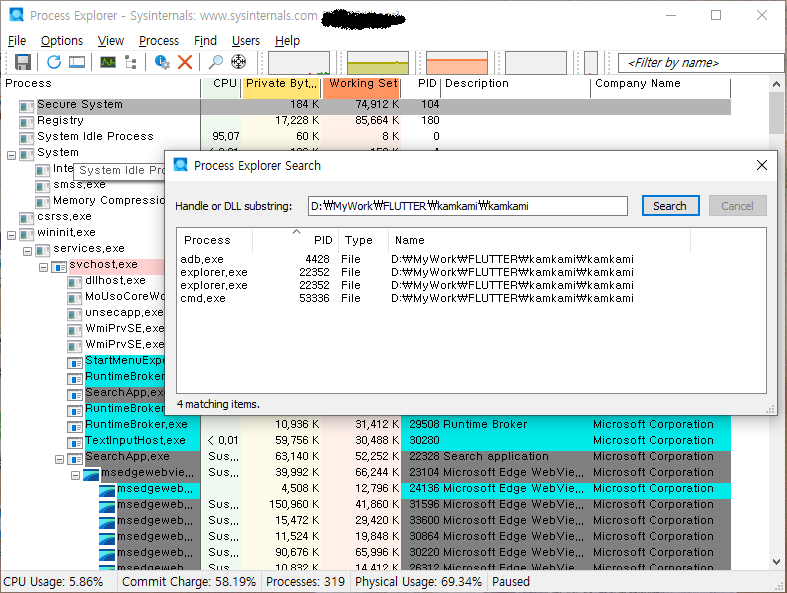Collapse the services.exe tree node

tap(27, 252)
